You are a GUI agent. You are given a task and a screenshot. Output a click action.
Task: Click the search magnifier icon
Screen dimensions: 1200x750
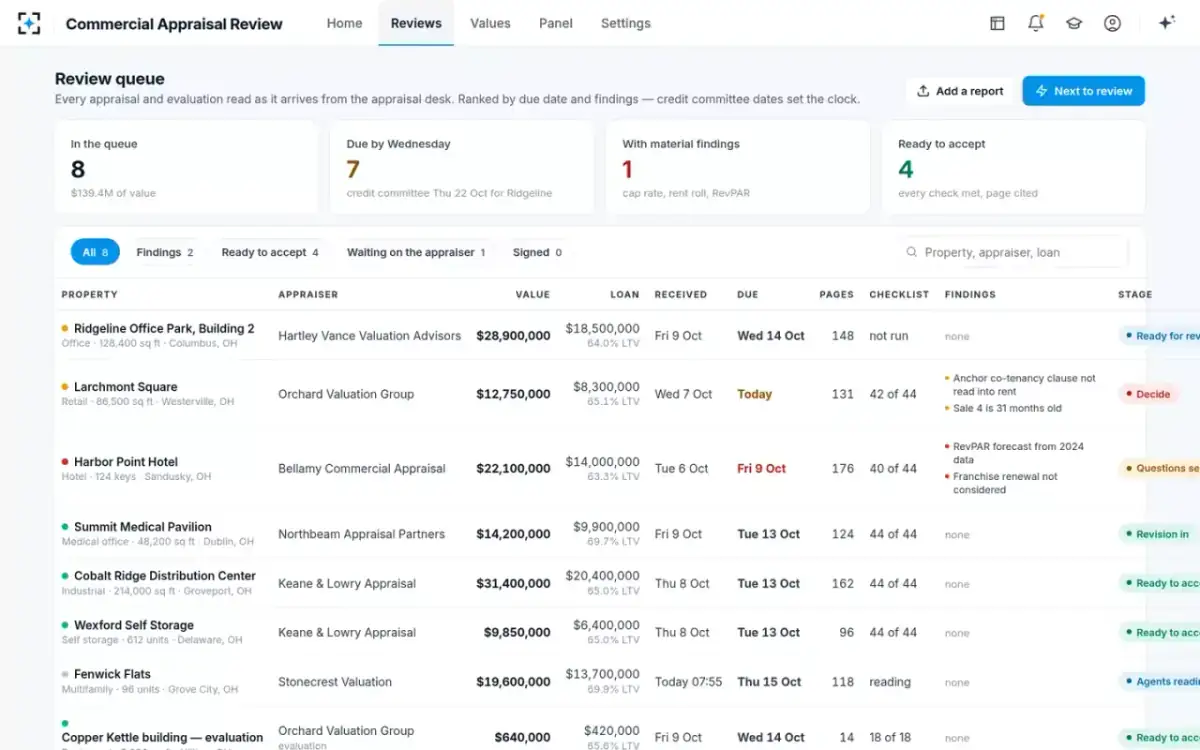coord(911,252)
